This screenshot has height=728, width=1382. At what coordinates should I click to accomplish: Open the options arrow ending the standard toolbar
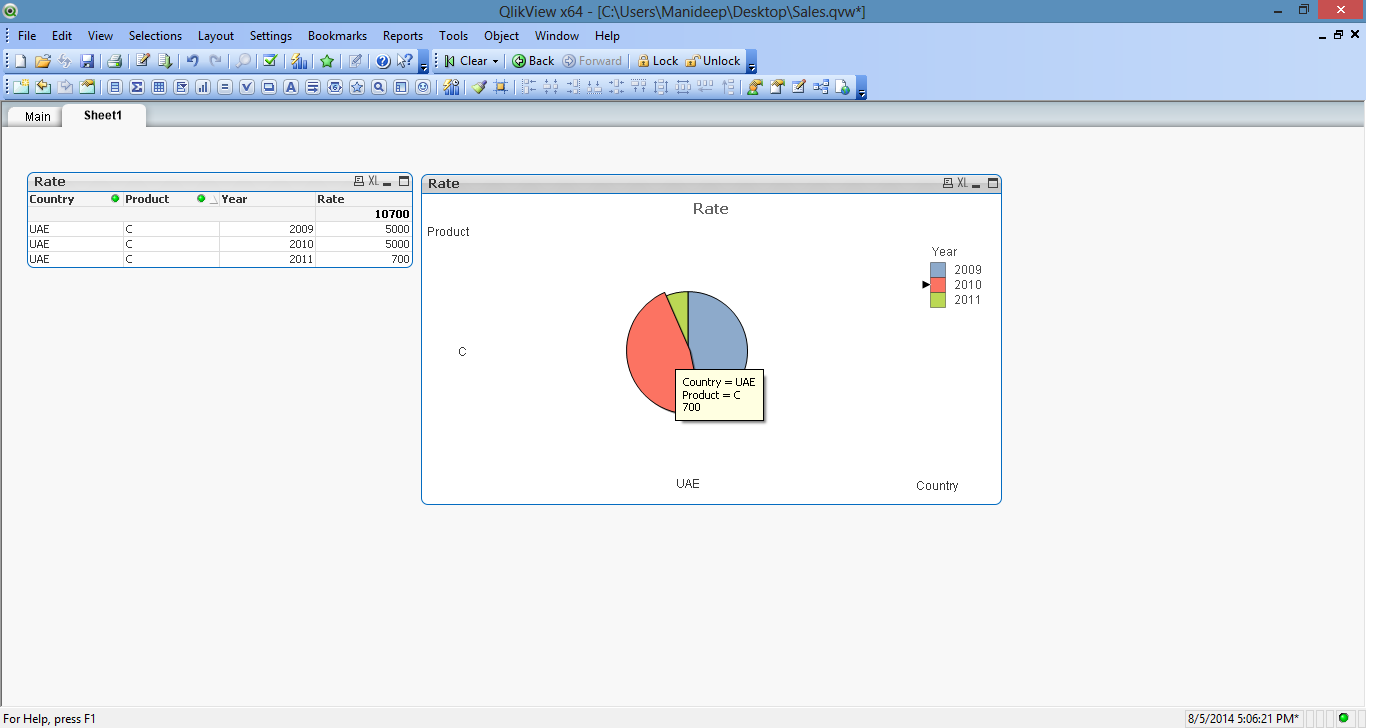click(424, 62)
